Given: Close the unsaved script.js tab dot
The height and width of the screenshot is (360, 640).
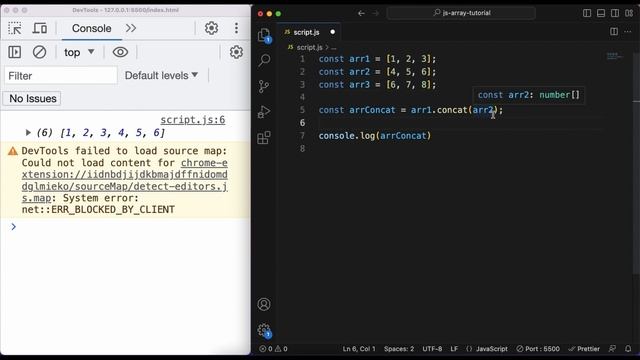Looking at the screenshot, I should pos(332,32).
